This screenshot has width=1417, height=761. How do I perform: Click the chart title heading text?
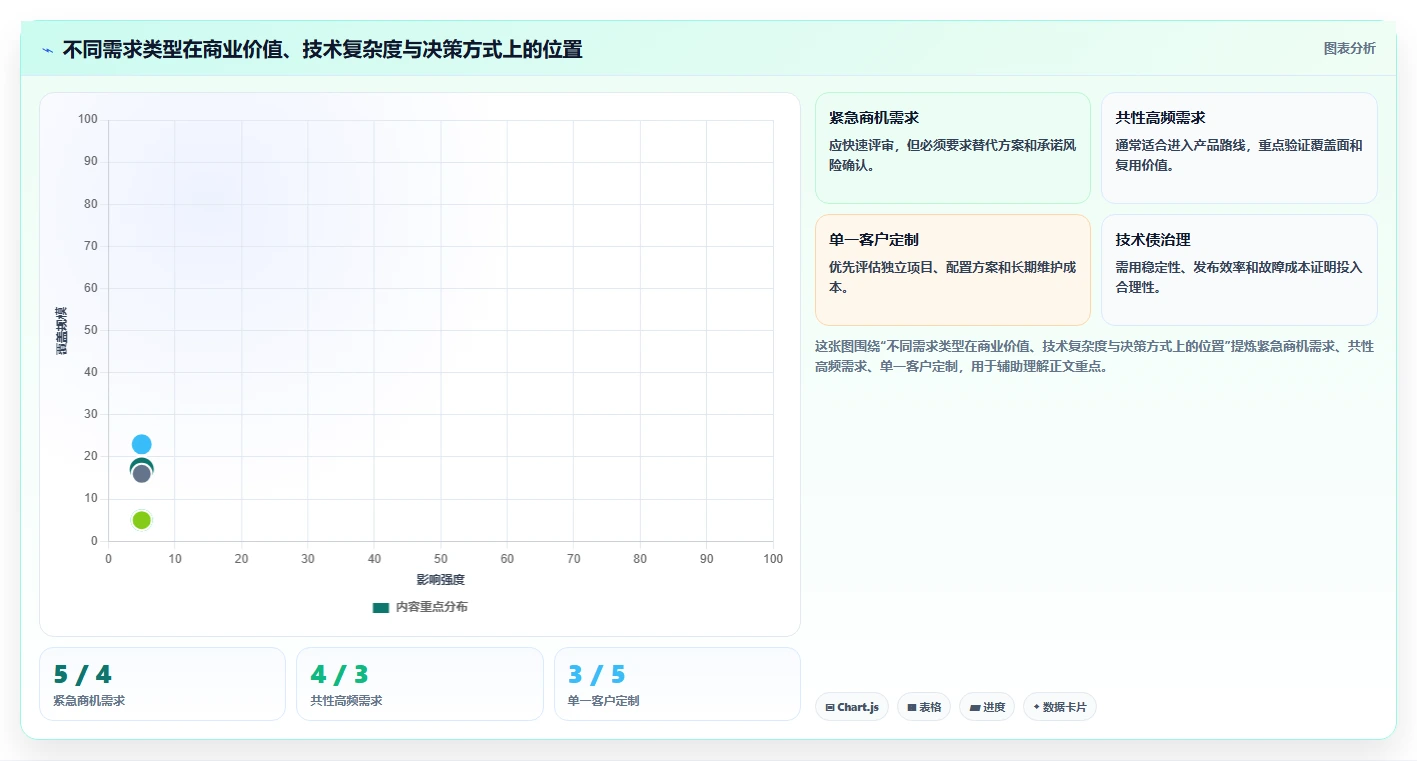[x=322, y=49]
